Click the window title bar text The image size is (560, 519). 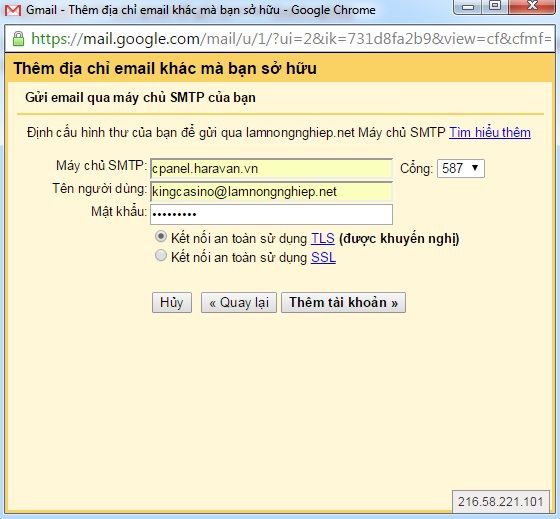[201, 10]
